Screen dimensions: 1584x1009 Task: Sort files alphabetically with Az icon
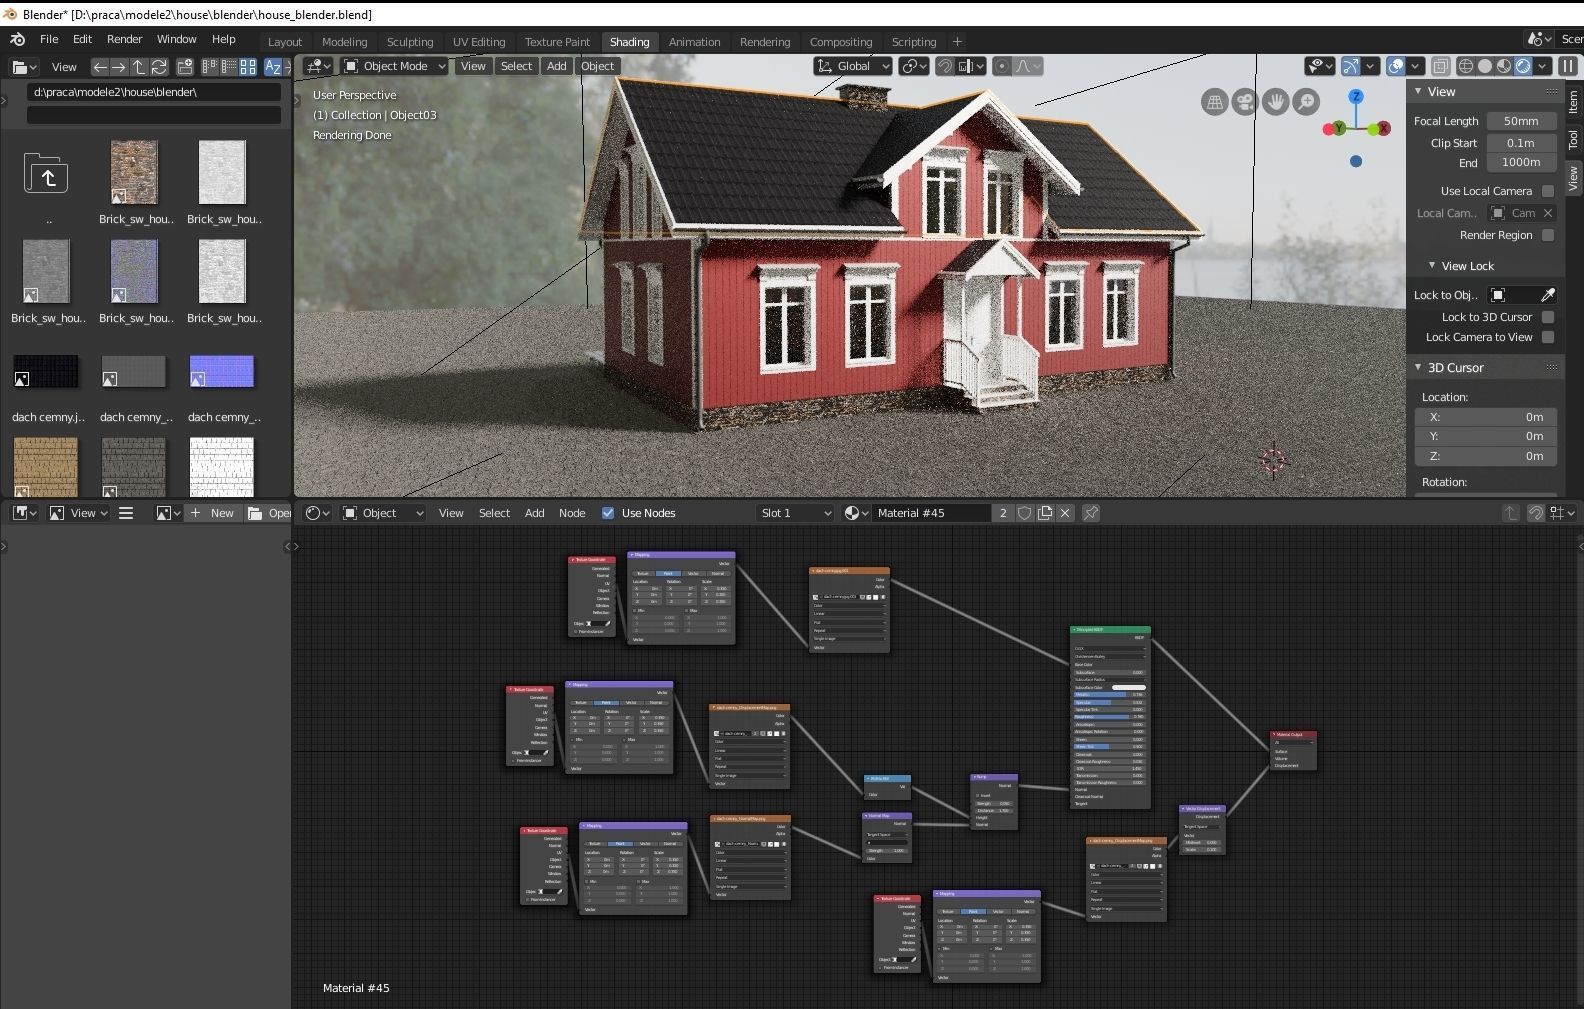[272, 67]
